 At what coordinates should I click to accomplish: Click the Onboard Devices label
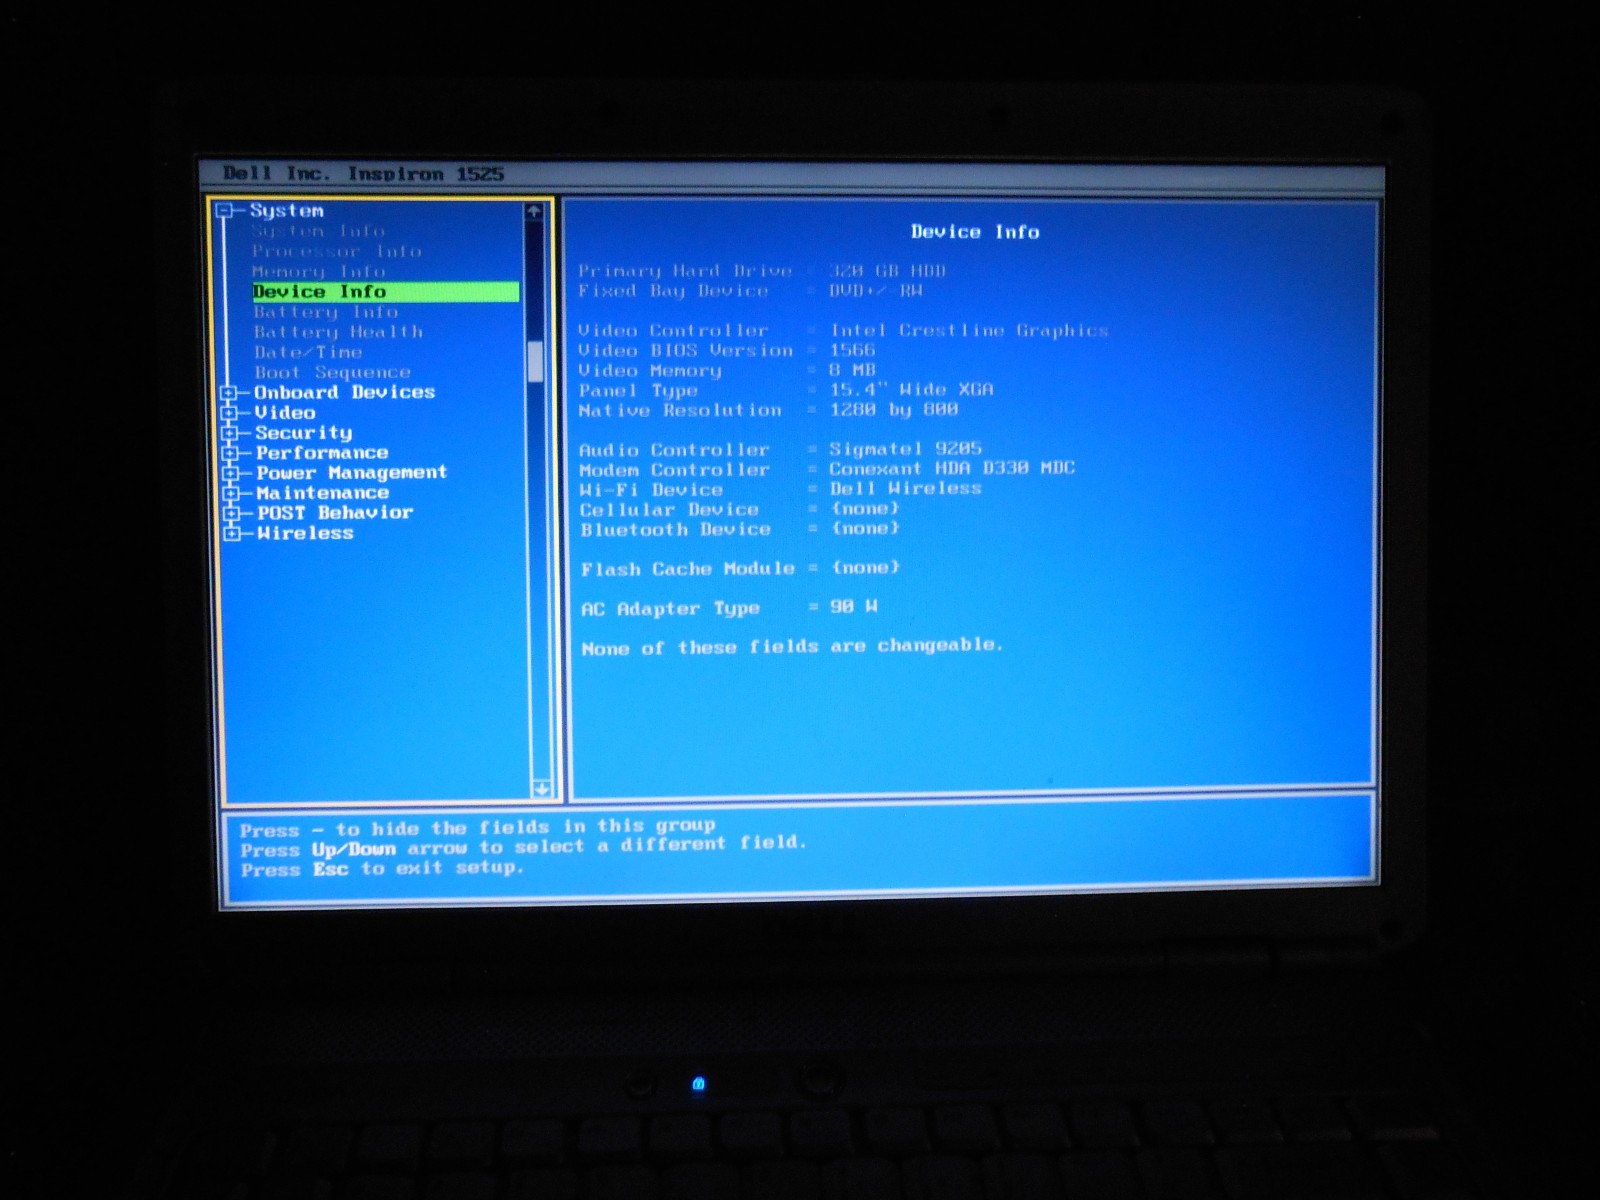click(344, 392)
